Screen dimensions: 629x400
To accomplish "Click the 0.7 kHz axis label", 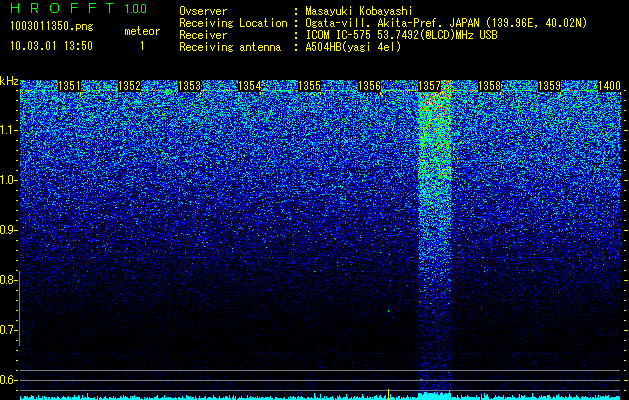I will tap(7, 330).
